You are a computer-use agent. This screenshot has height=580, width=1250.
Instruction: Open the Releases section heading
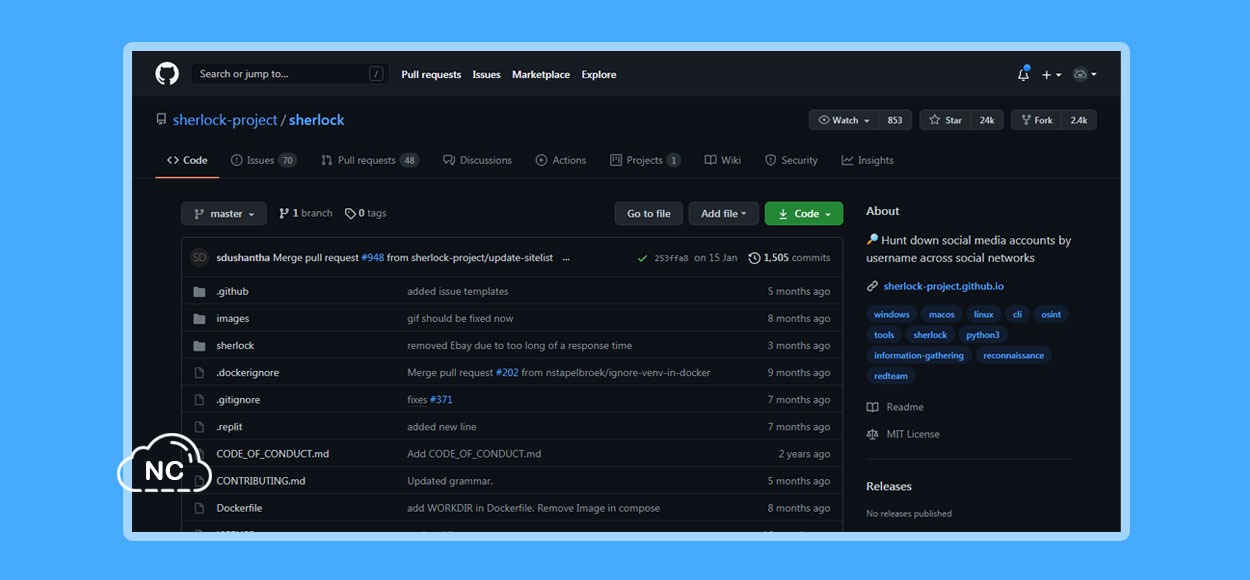(x=889, y=486)
